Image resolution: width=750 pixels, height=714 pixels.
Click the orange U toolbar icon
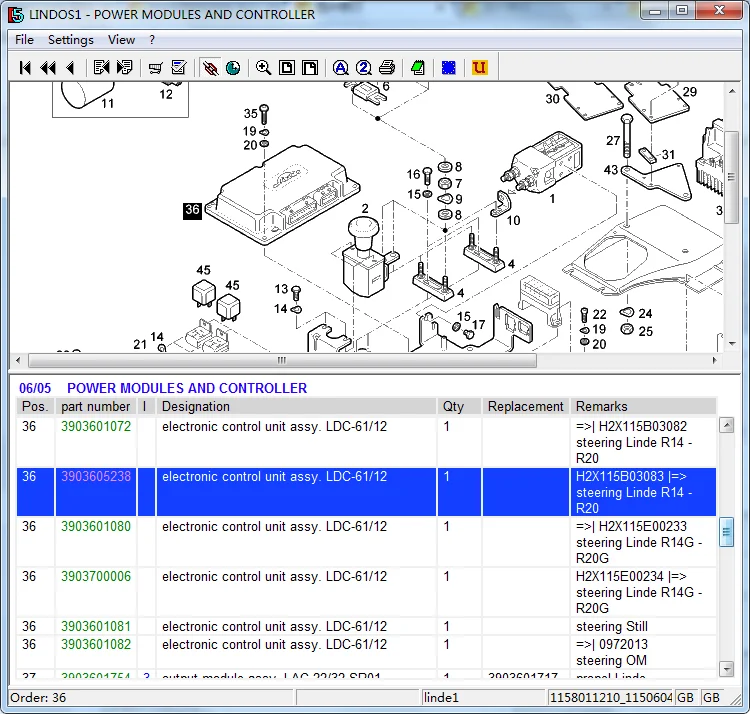(479, 68)
